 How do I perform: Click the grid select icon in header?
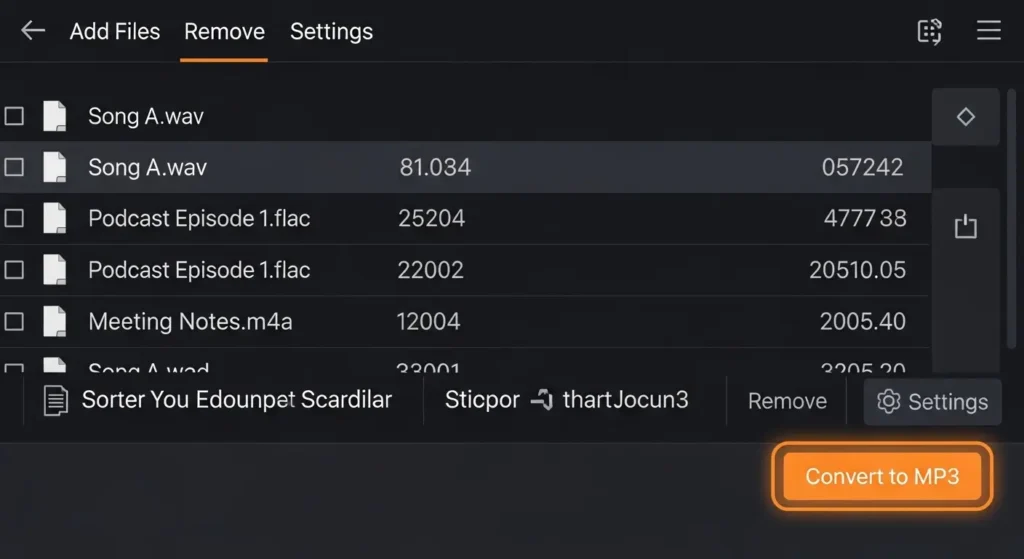coord(929,31)
